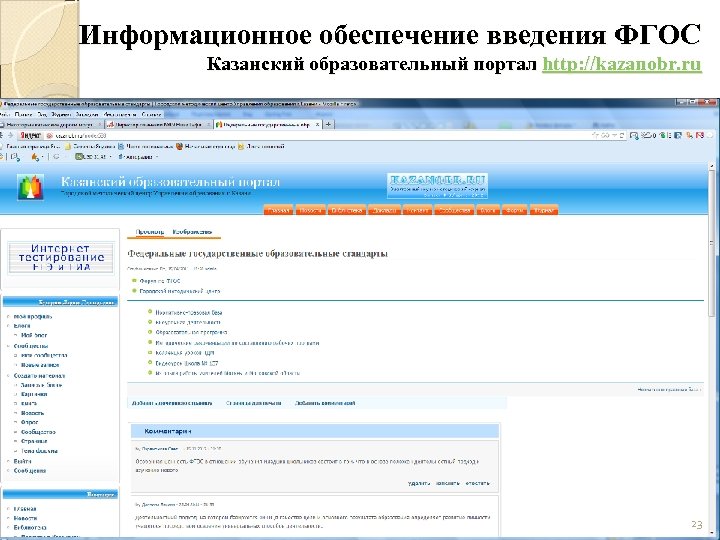
Task: Click orange Журнал button in site header
Action: tap(544, 210)
